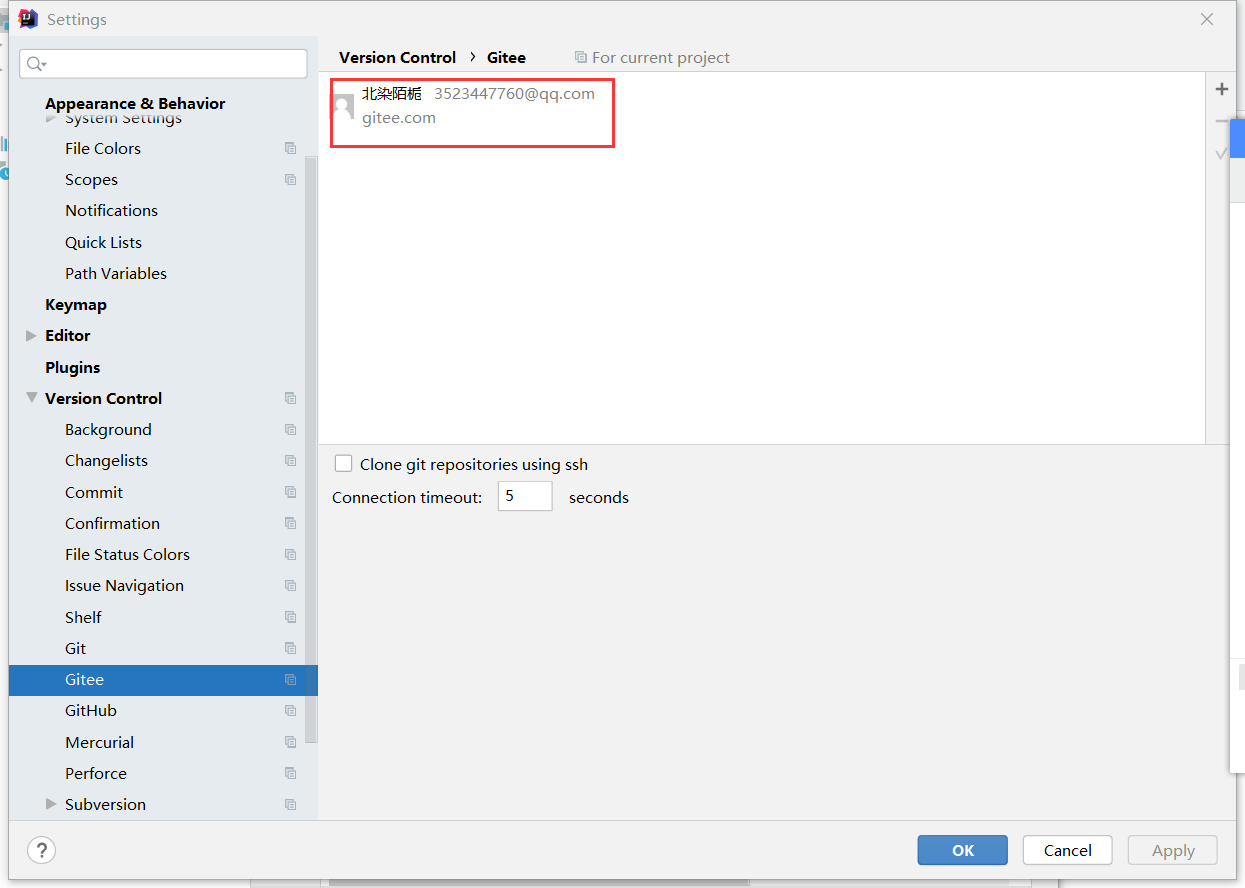Open Appearance & Behavior settings
Screen dimensions: 1245x888
135,103
